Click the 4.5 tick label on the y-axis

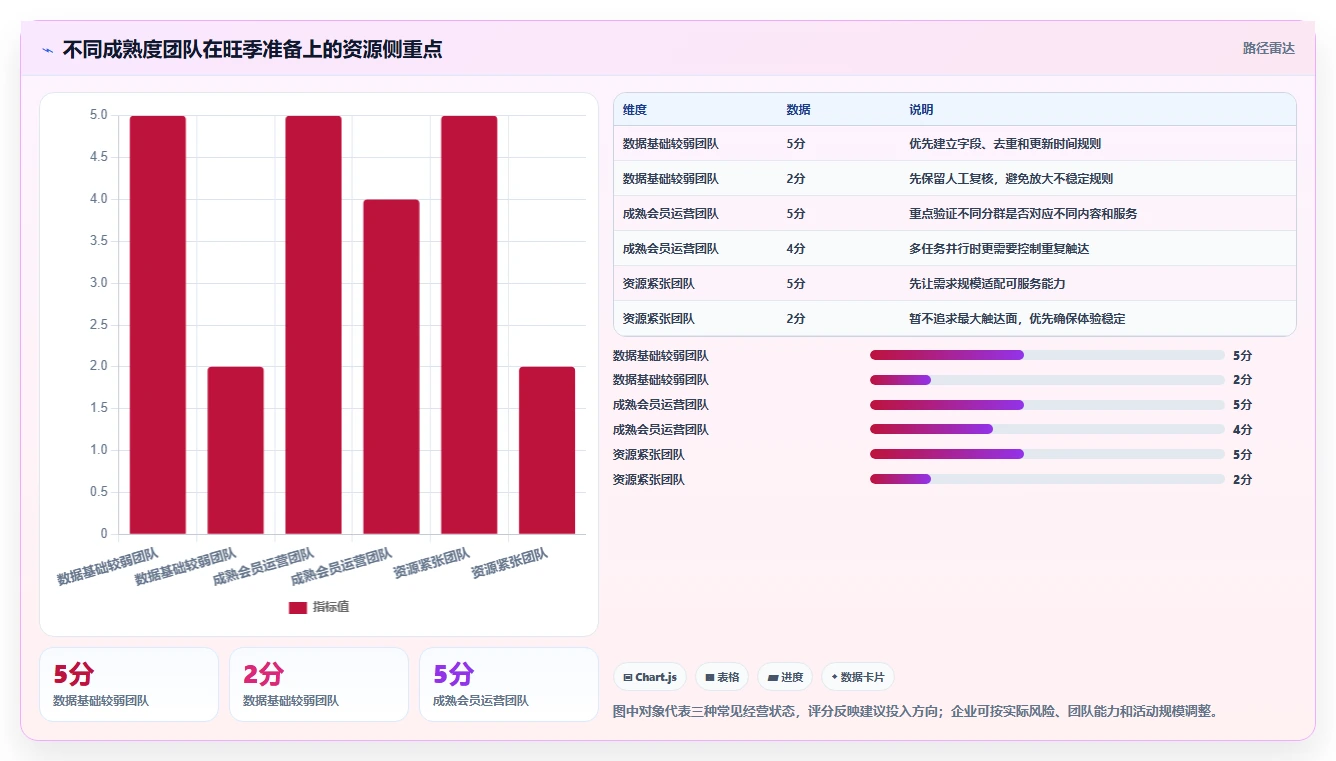98,157
